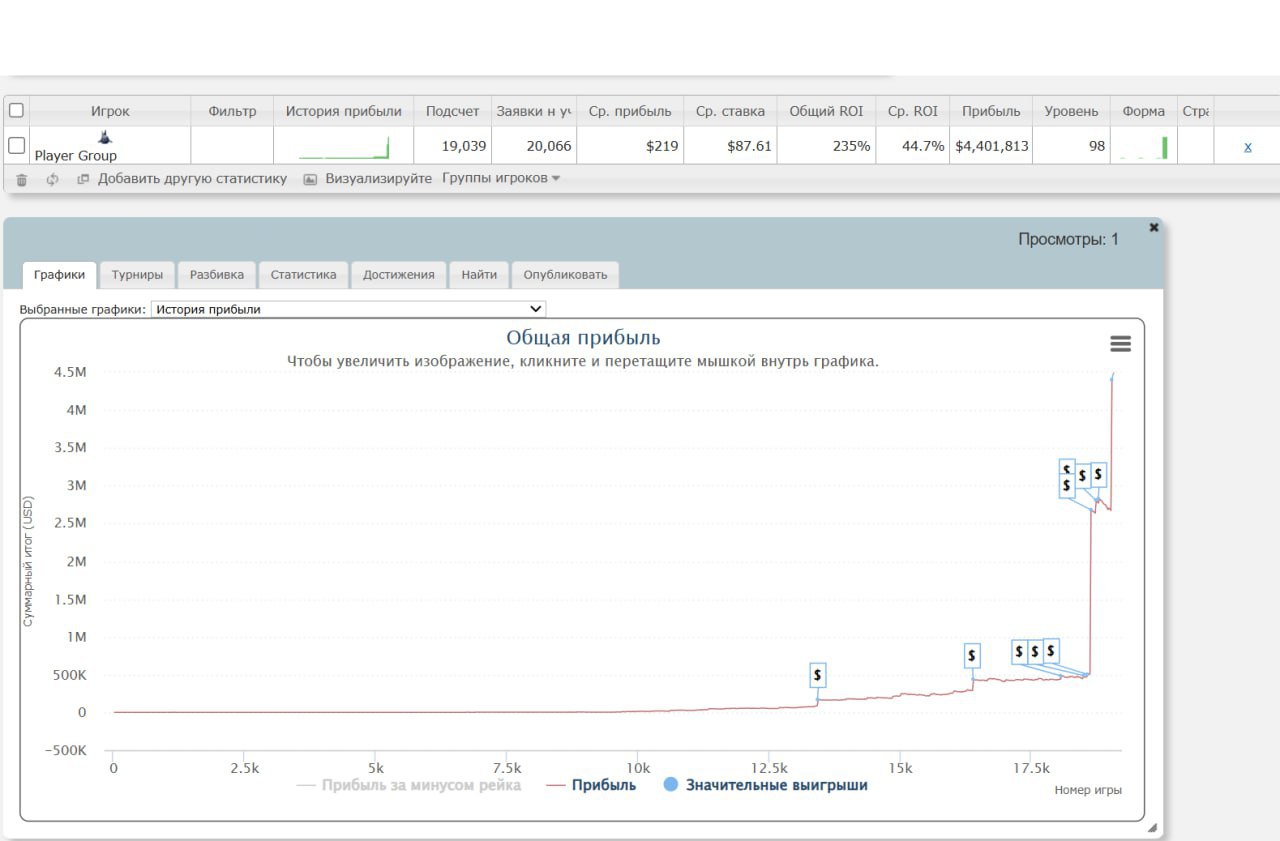Sort by the Игрок column header
1280x841 pixels.
pos(110,111)
